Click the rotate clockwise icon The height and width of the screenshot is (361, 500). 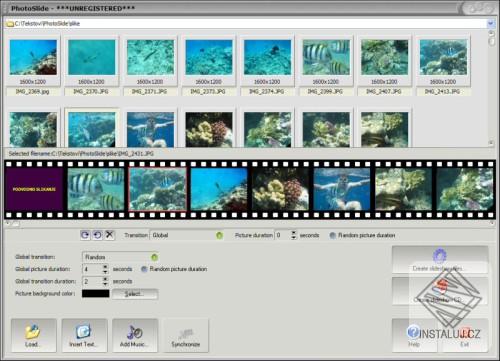click(85, 235)
